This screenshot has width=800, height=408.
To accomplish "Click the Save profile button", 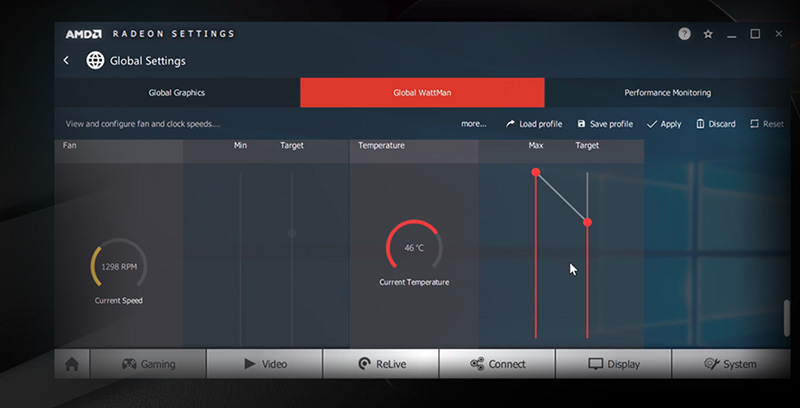I will click(605, 124).
